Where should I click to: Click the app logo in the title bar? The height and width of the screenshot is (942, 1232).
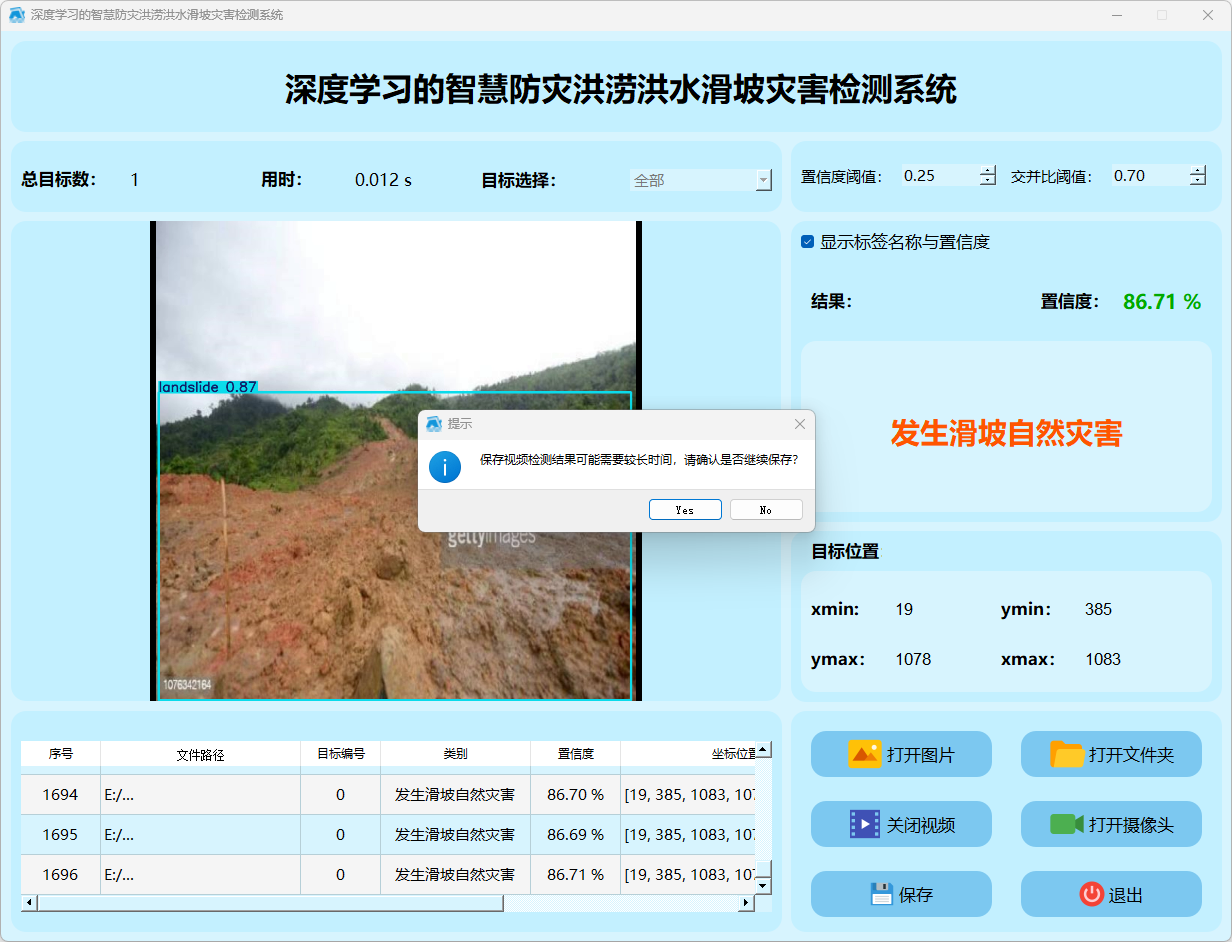point(17,15)
